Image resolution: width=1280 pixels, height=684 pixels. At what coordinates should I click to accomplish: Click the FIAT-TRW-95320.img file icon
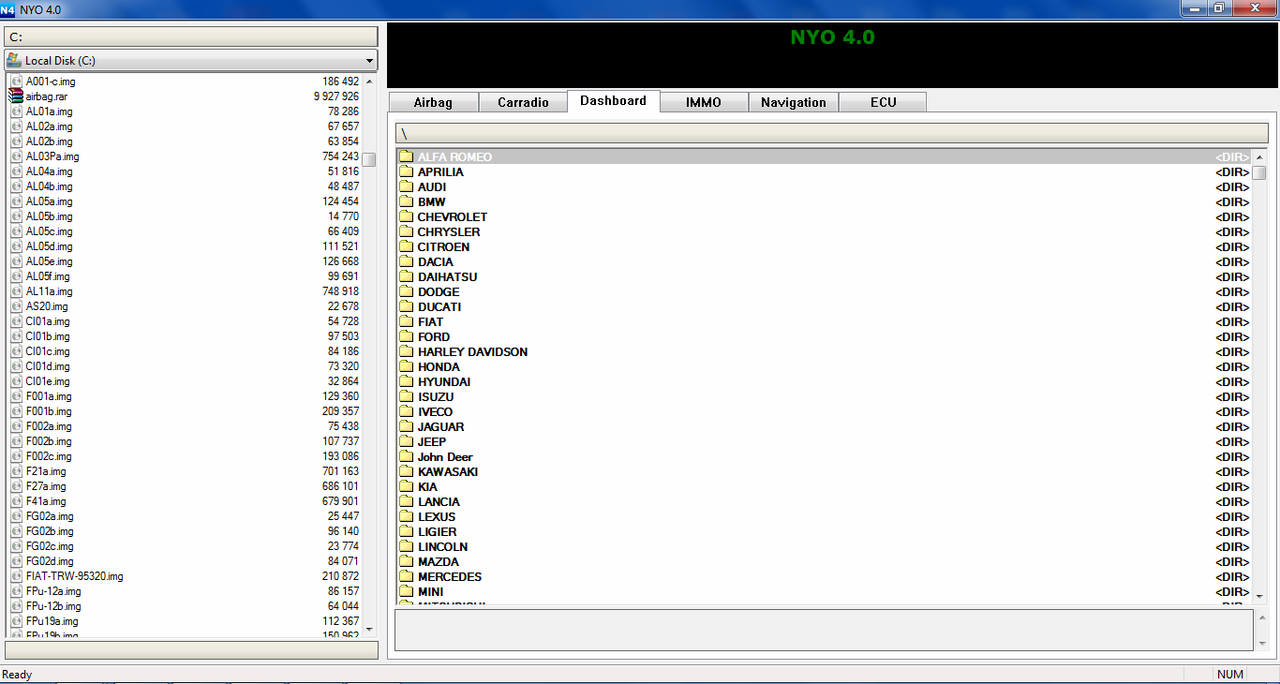[16, 576]
